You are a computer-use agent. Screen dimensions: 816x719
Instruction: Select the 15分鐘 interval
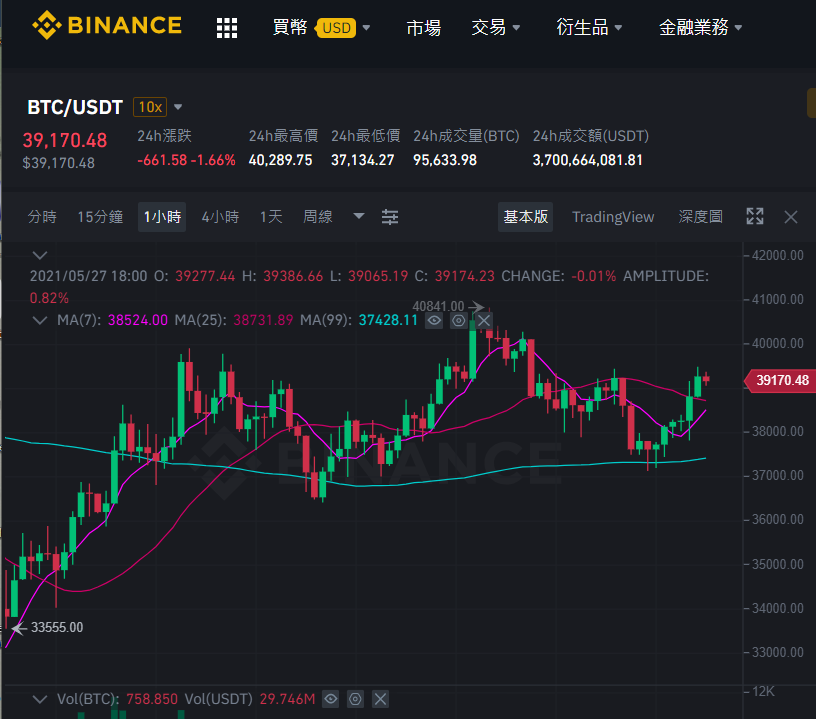tap(100, 217)
